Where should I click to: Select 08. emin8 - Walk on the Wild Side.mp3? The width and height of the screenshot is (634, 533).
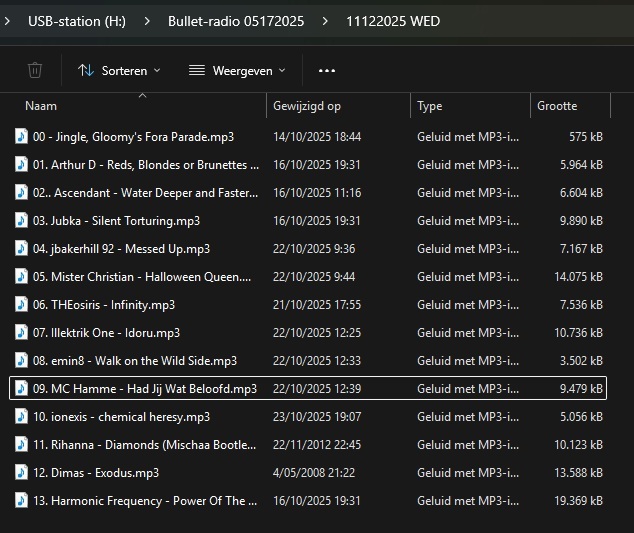click(135, 361)
